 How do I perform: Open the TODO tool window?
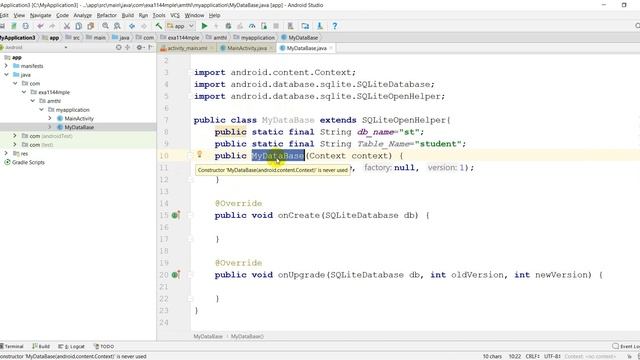tap(104, 347)
